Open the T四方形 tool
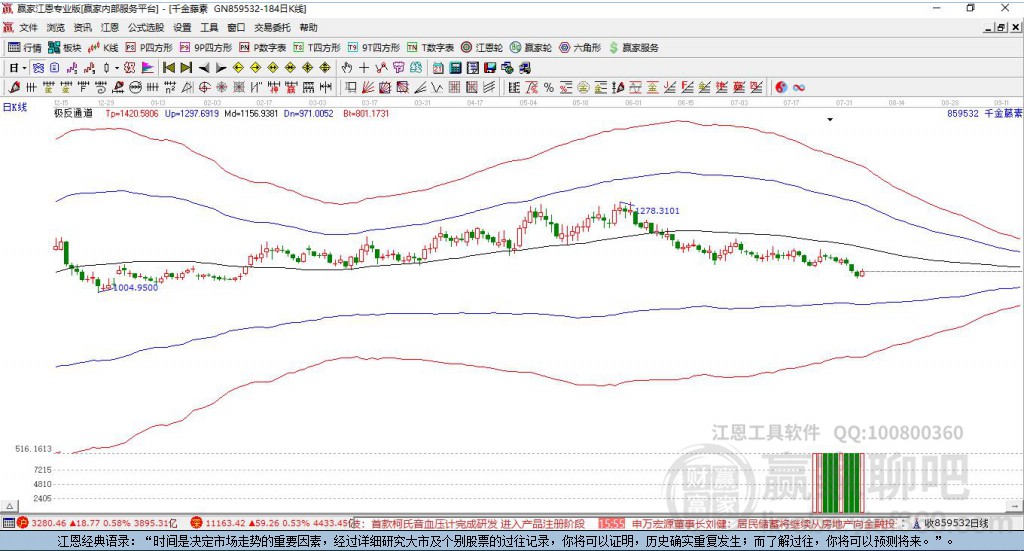 [317, 48]
